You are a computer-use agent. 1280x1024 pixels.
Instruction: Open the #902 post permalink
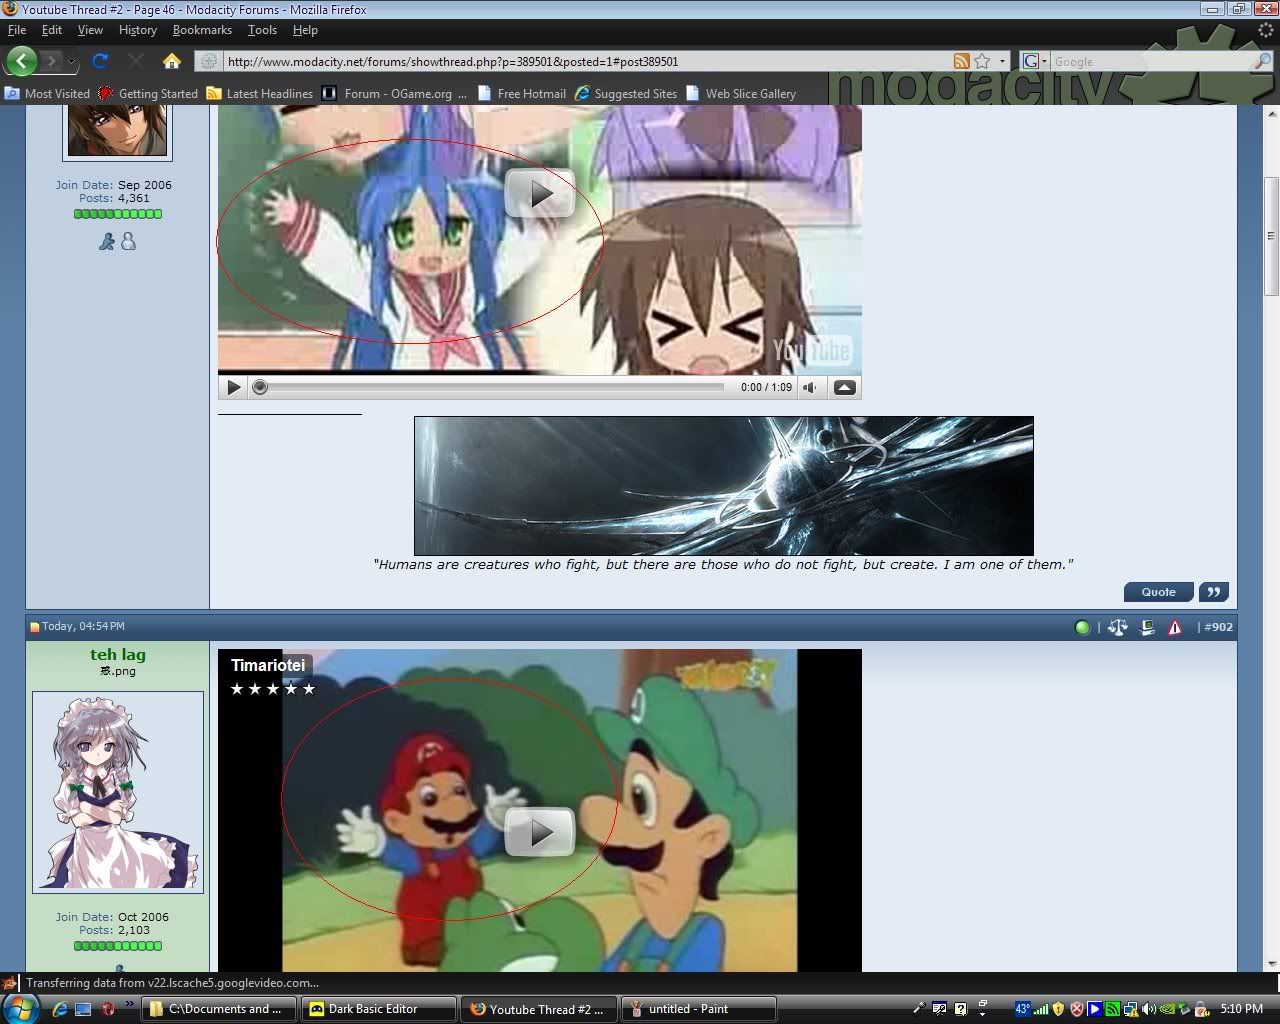(1218, 627)
